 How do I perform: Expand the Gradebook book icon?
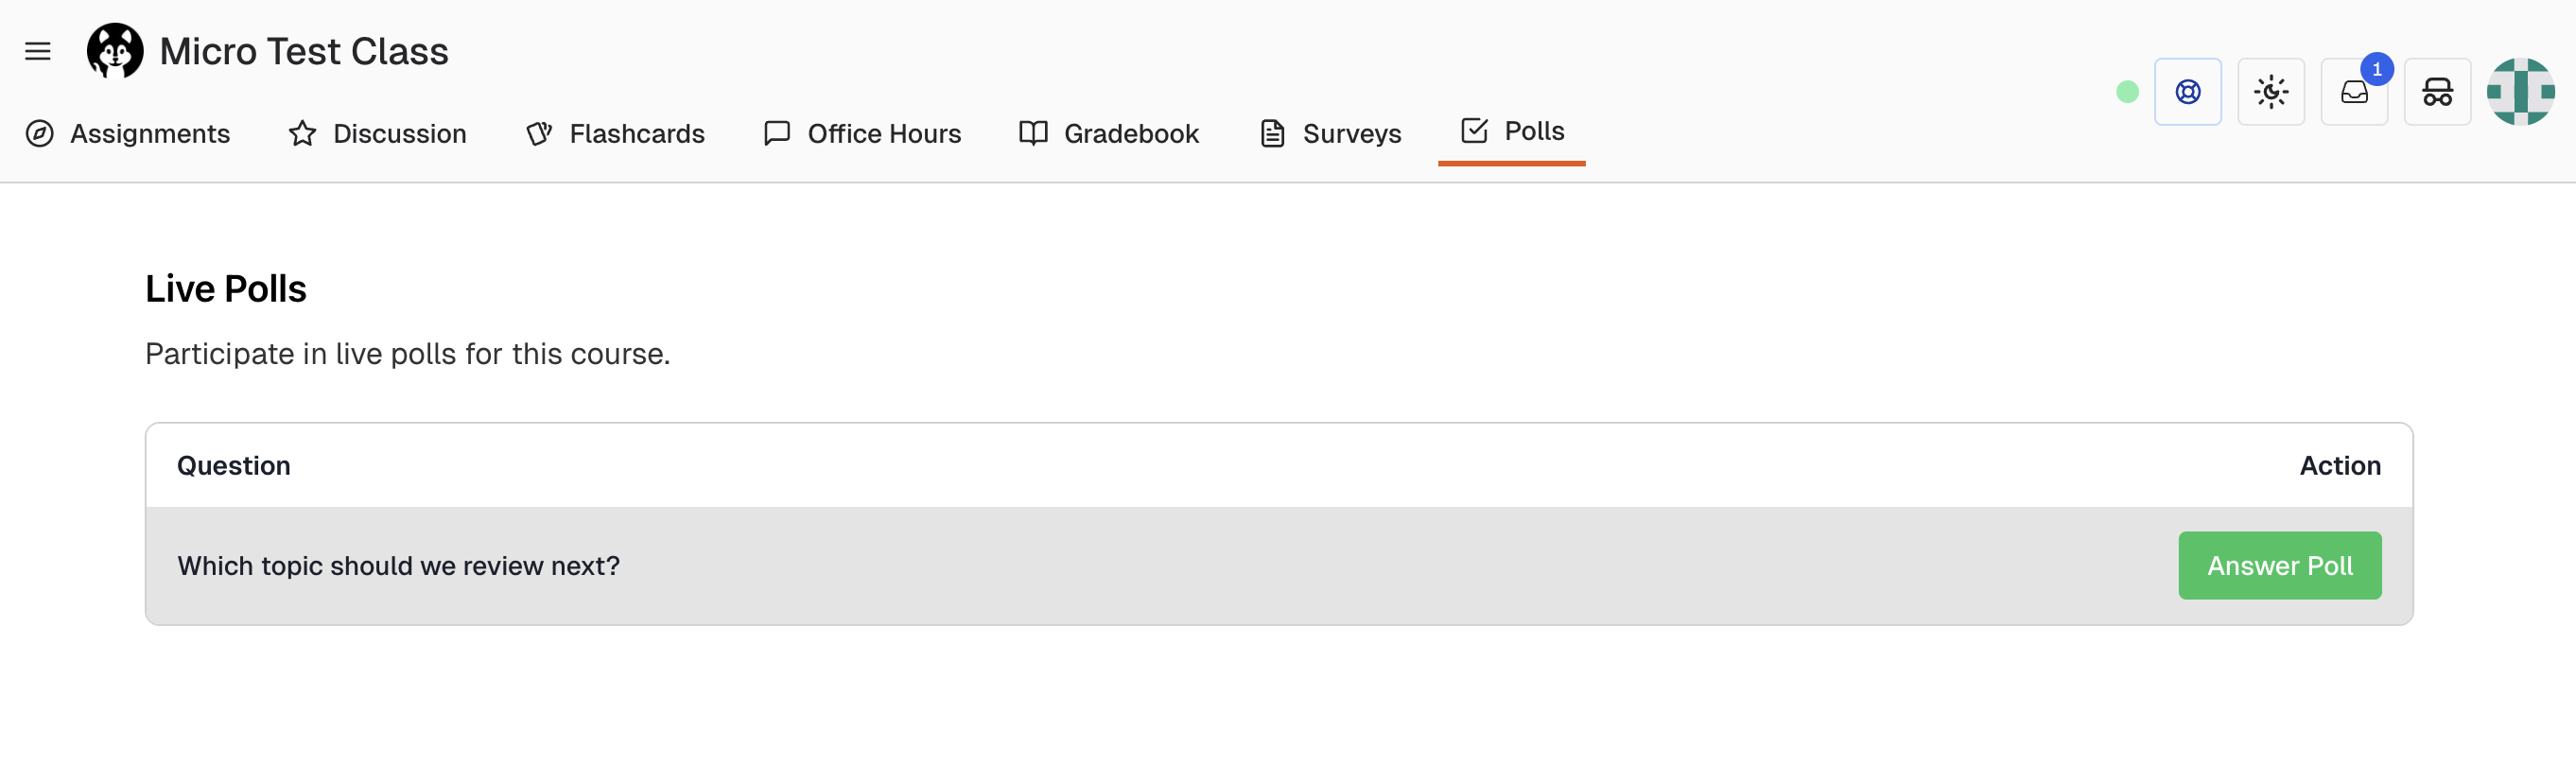coord(1032,133)
